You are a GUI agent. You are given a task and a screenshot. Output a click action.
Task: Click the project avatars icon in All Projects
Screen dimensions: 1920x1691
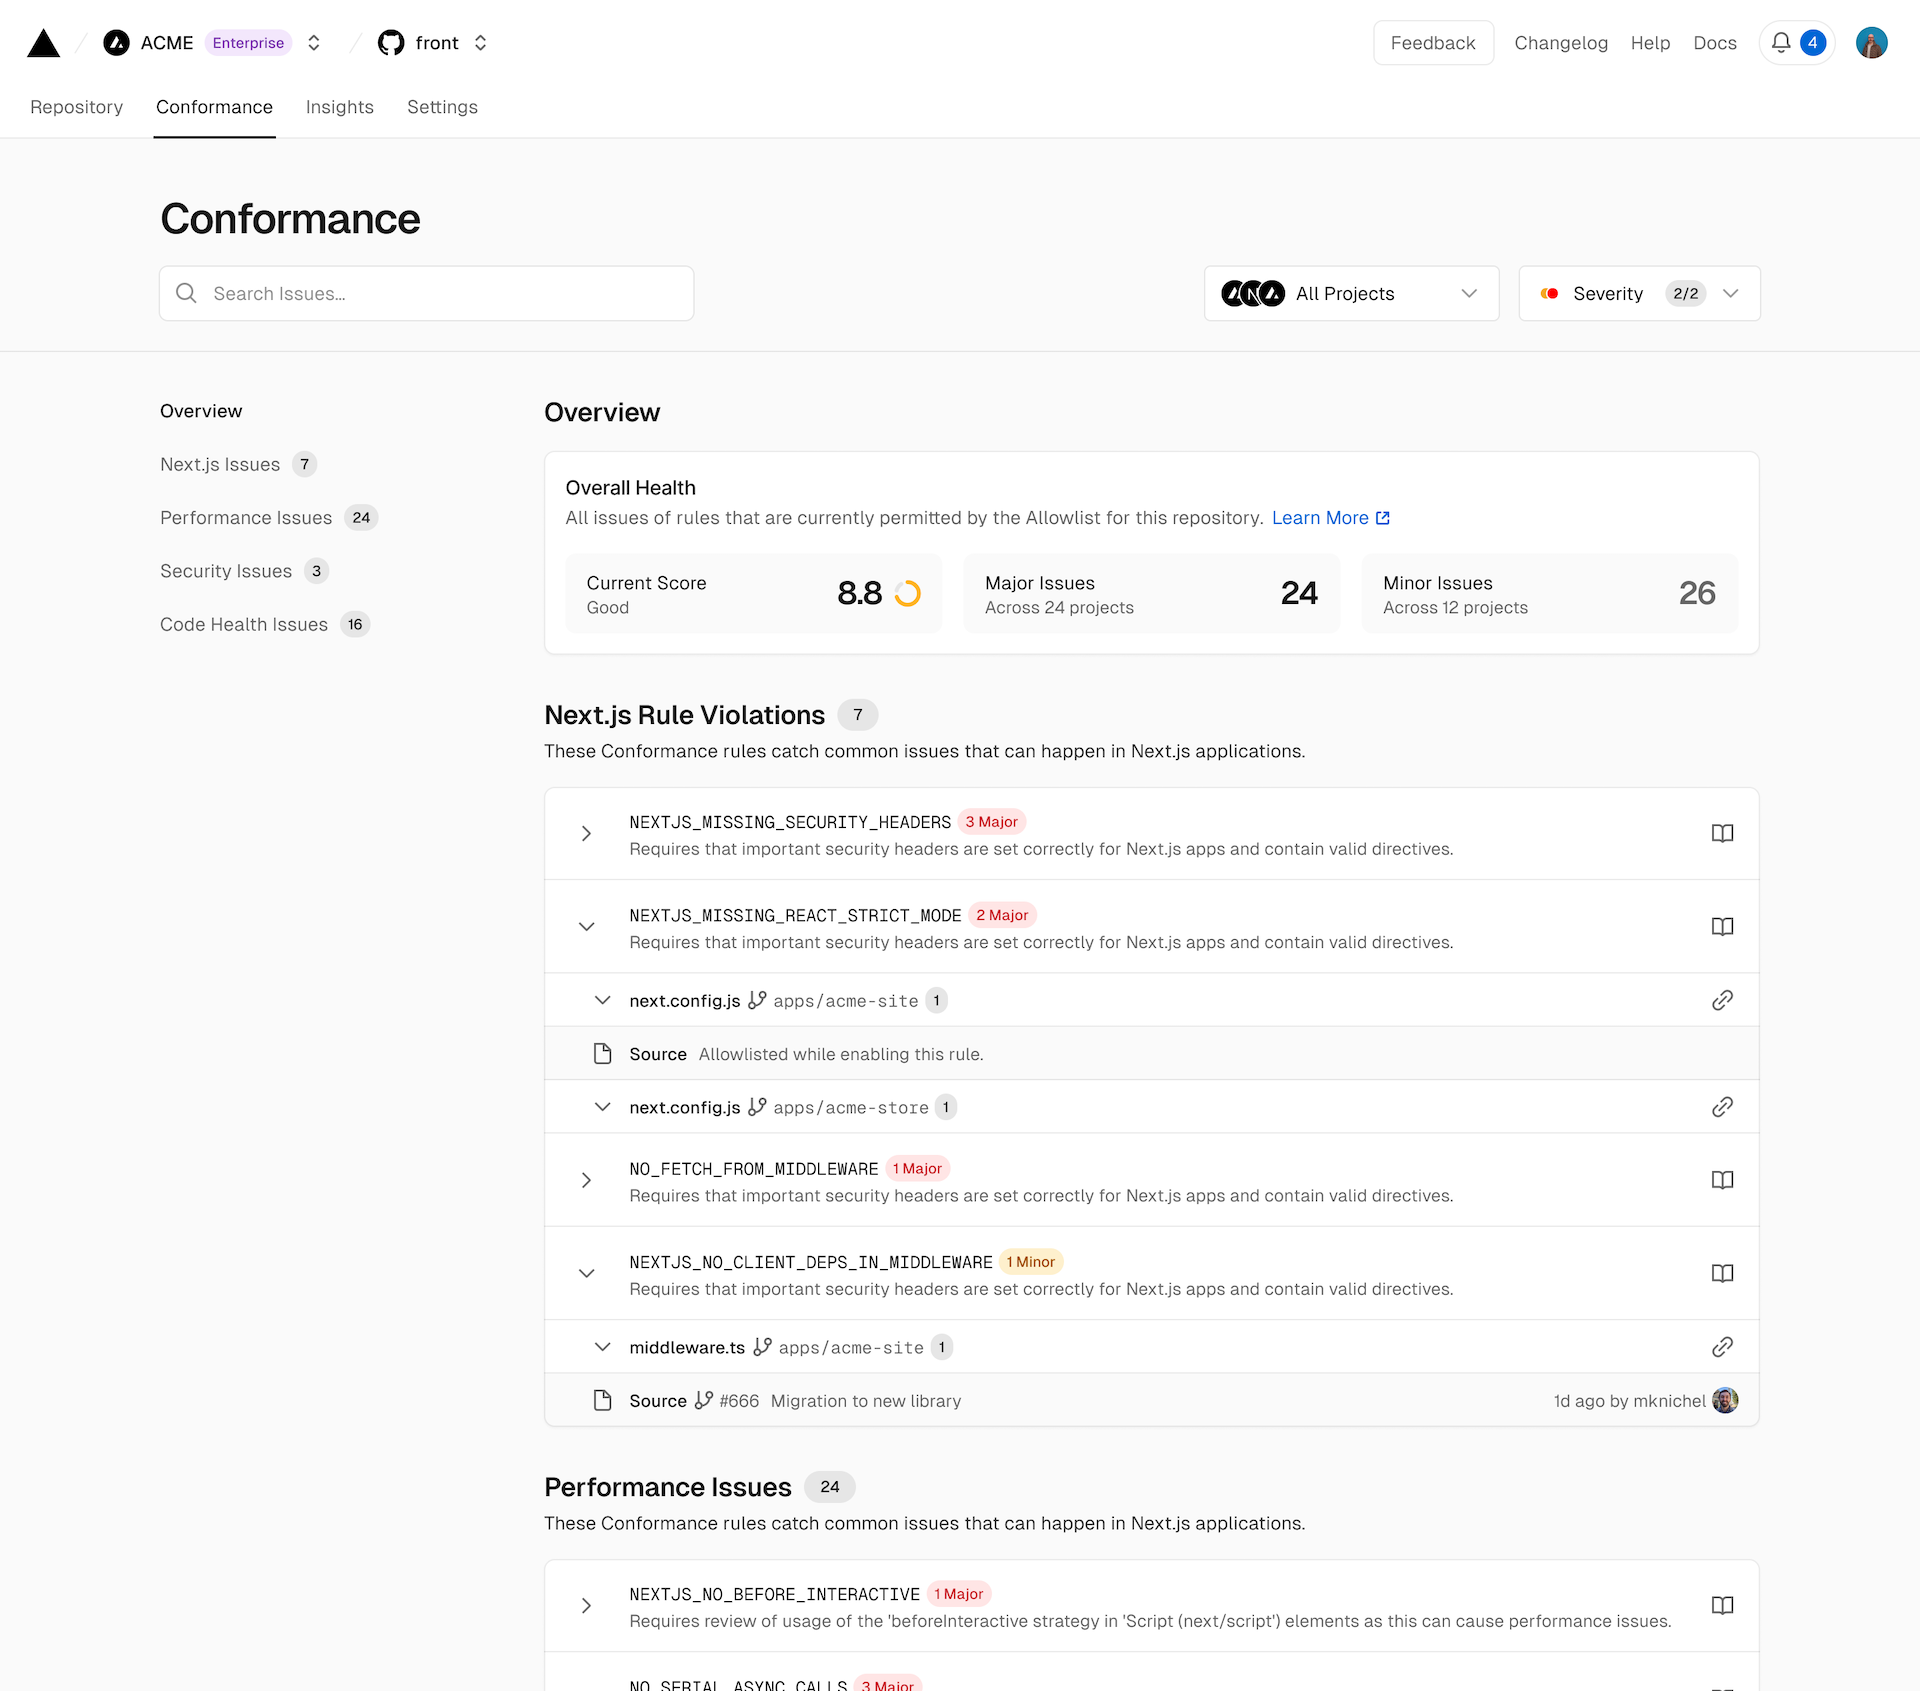pos(1253,293)
